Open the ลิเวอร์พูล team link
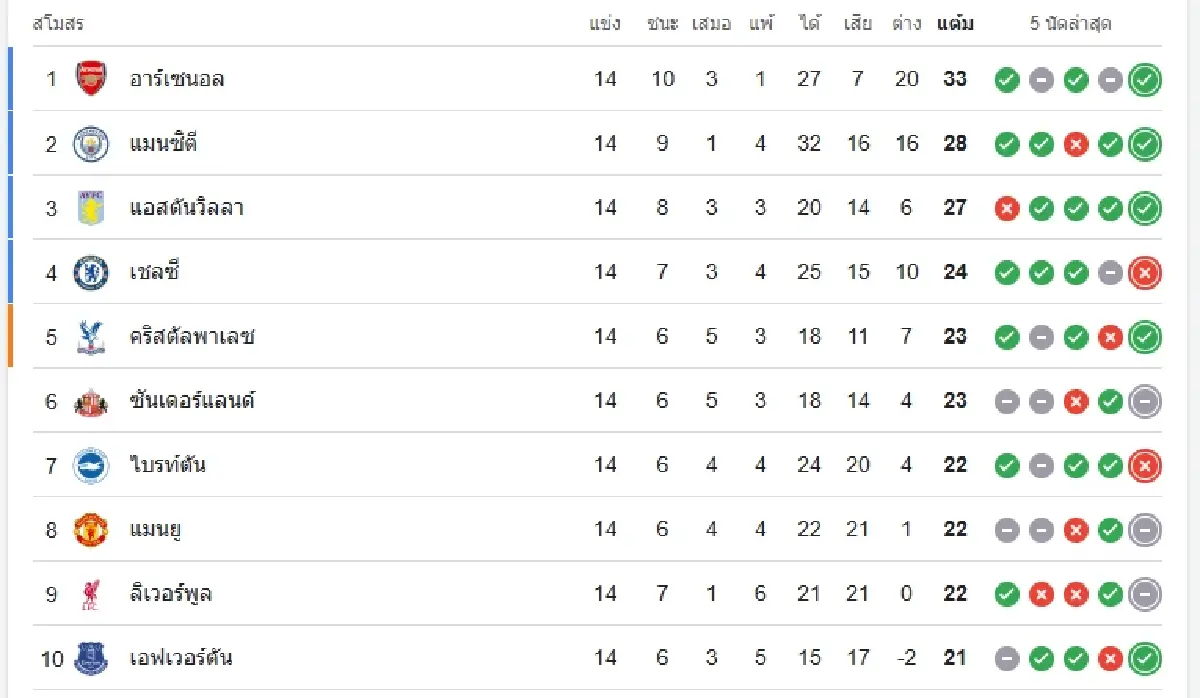Screen dimensions: 1200x698 click(171, 594)
